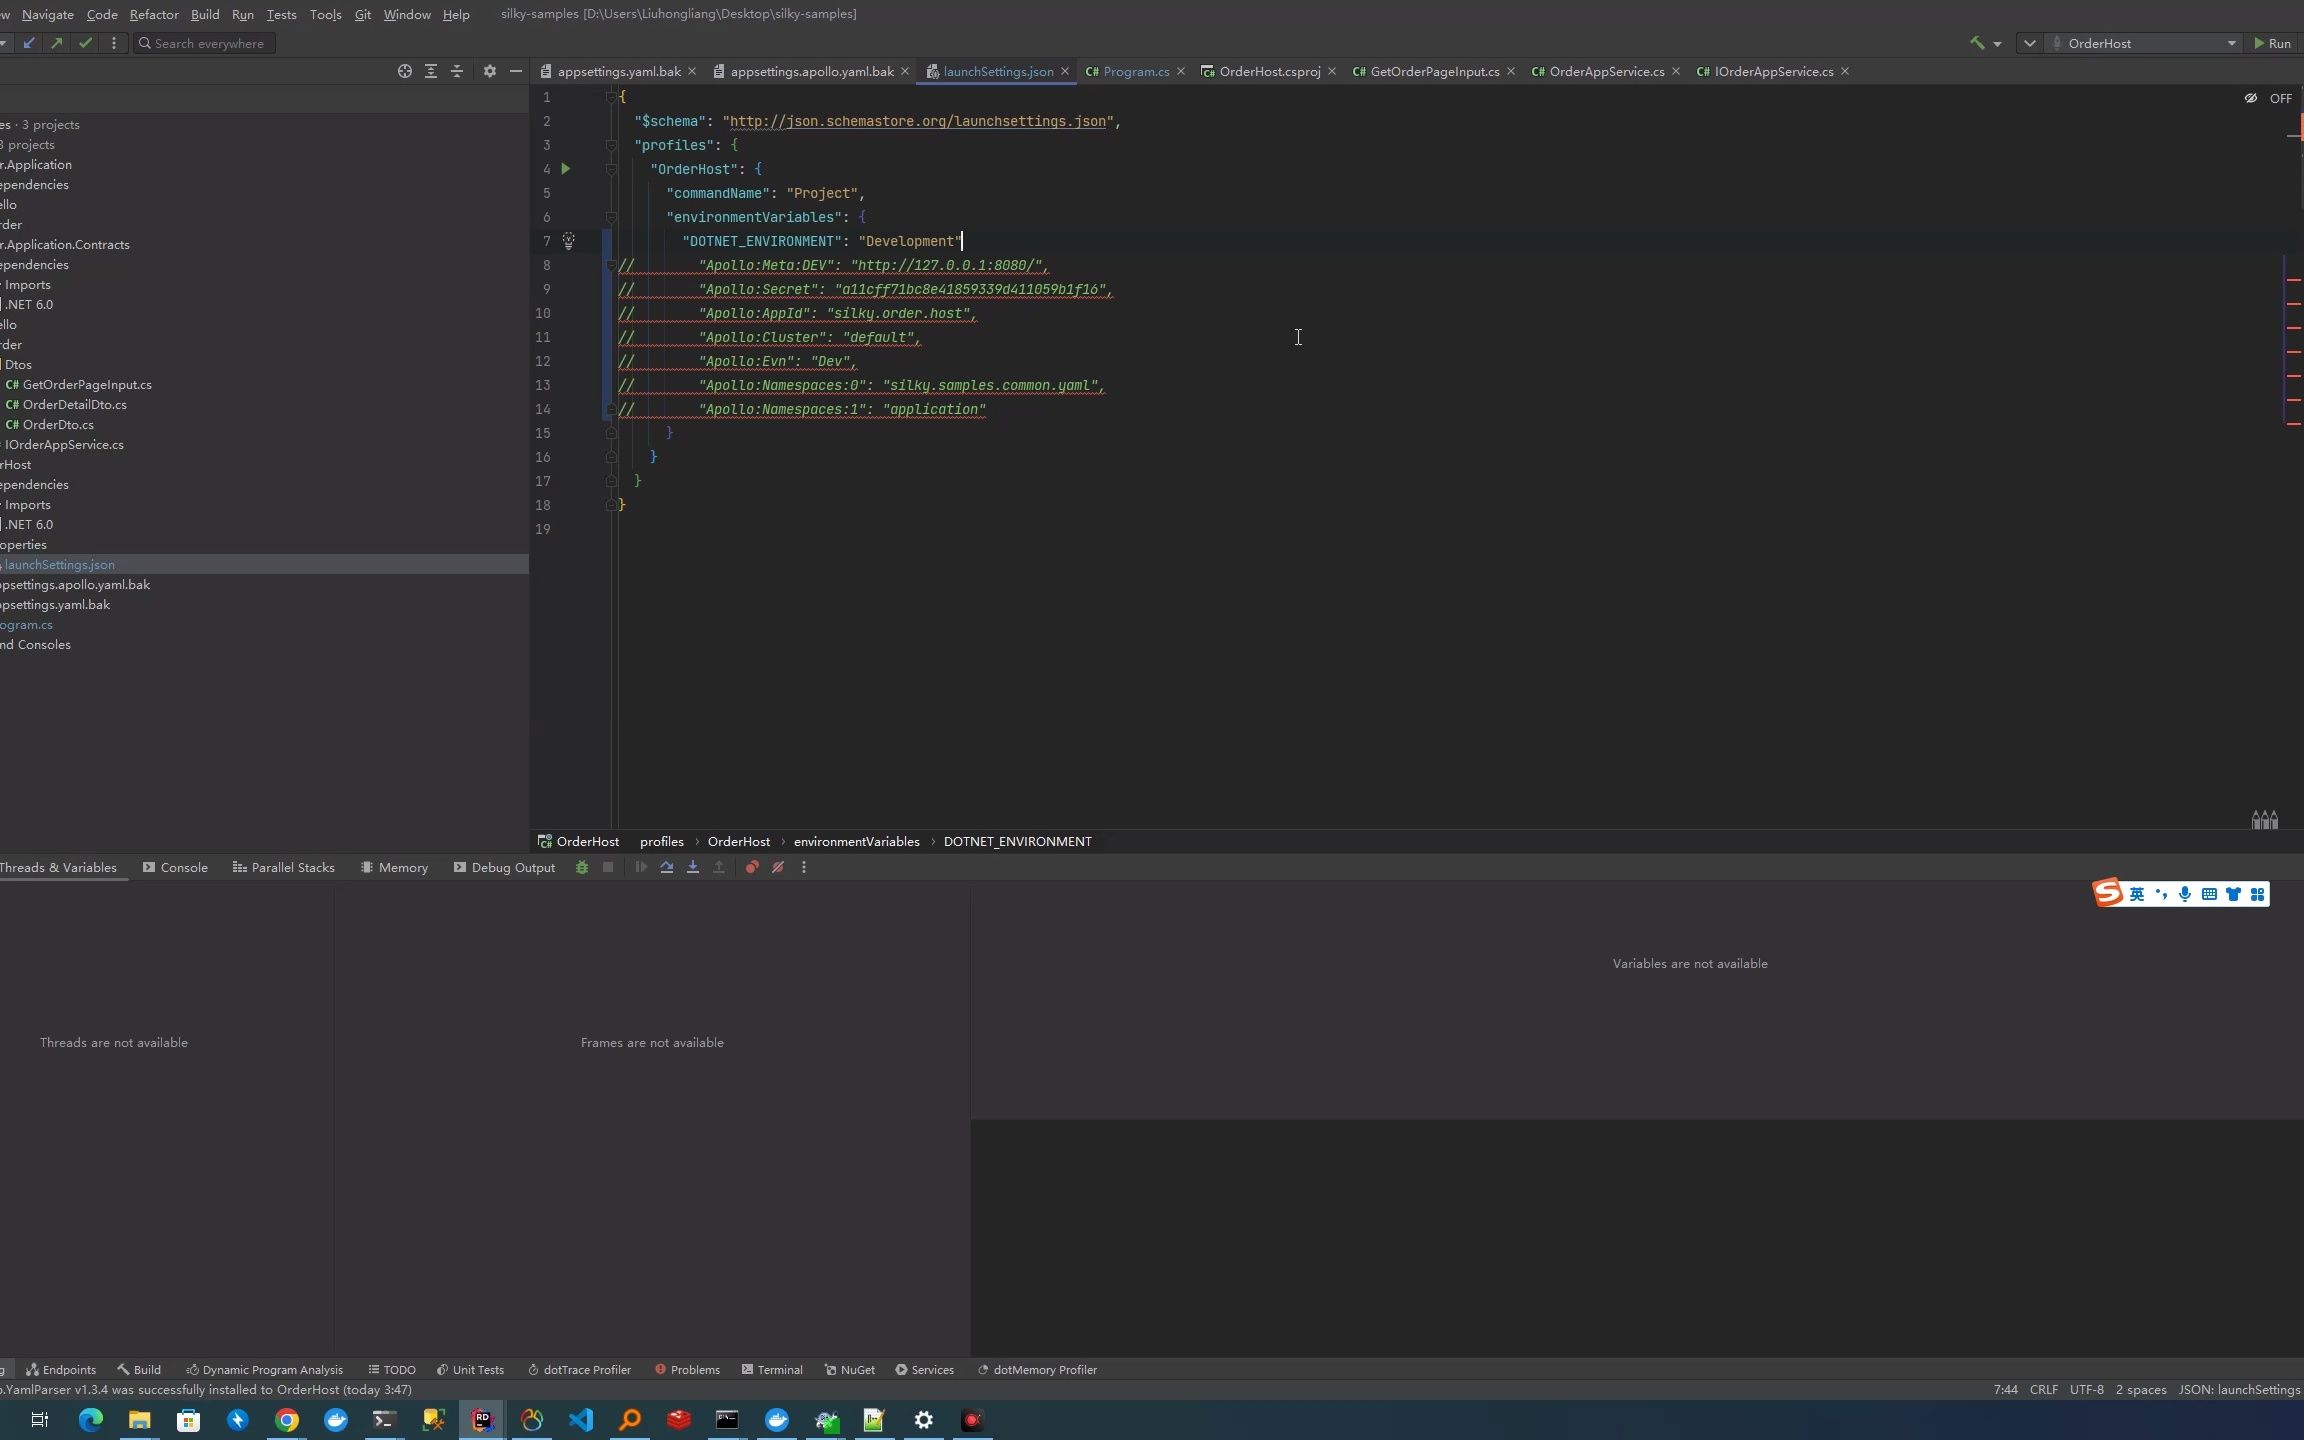Click the Git update project arrow icon
Image resolution: width=2304 pixels, height=1440 pixels.
coord(29,43)
